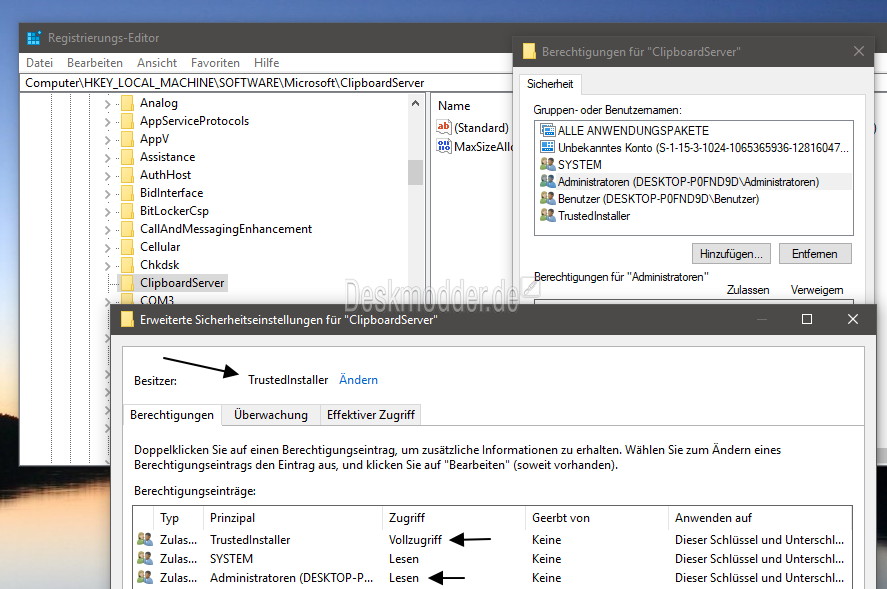Click the Assistance folder icon
This screenshot has width=887, height=589.
click(128, 157)
